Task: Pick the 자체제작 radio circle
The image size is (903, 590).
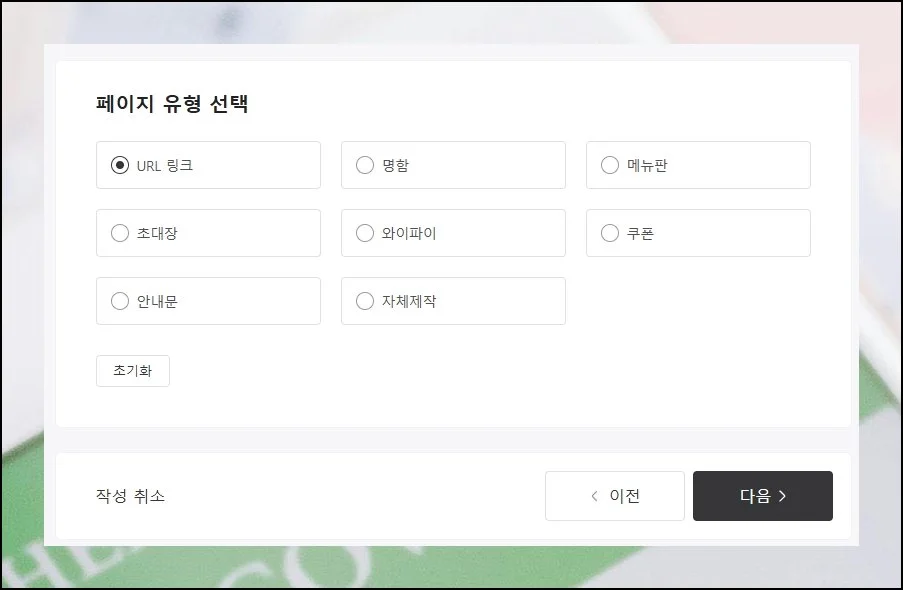Action: point(365,301)
